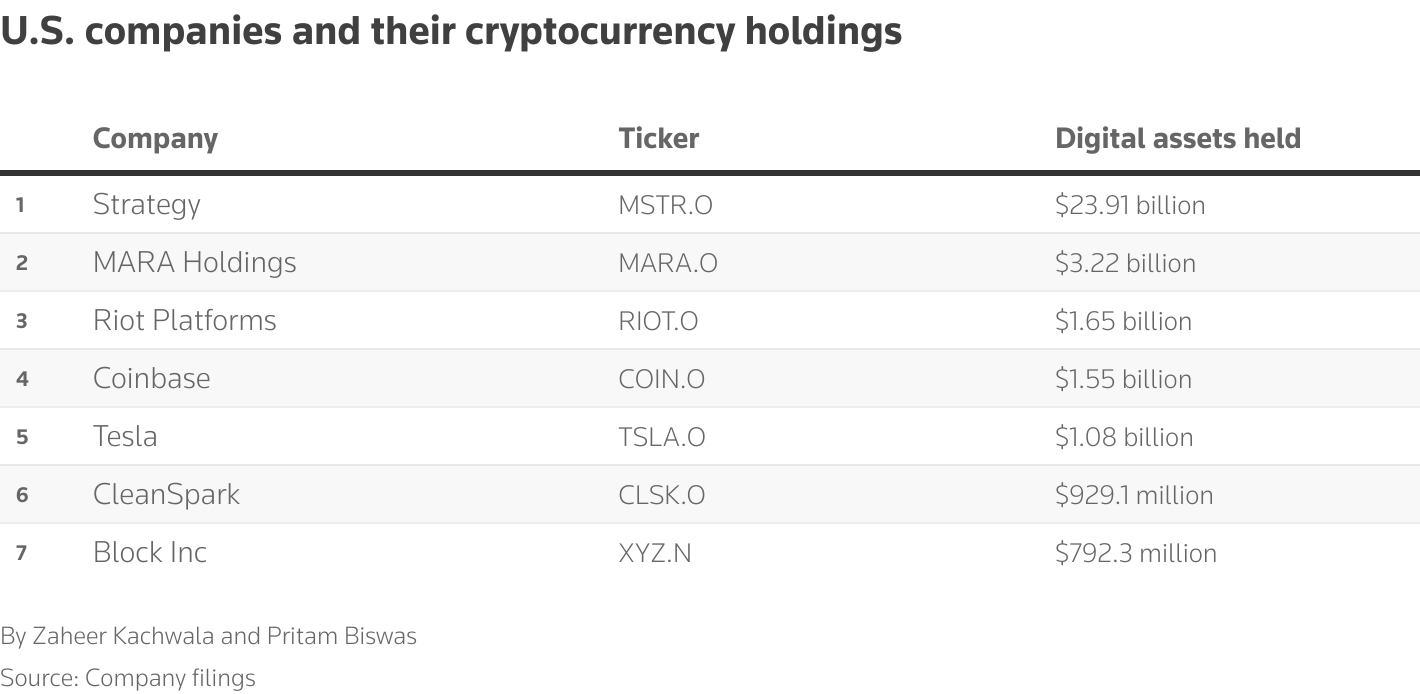Screen dimensions: 1420x694
Task: Click the RIOT.O ticker symbol
Action: point(658,321)
